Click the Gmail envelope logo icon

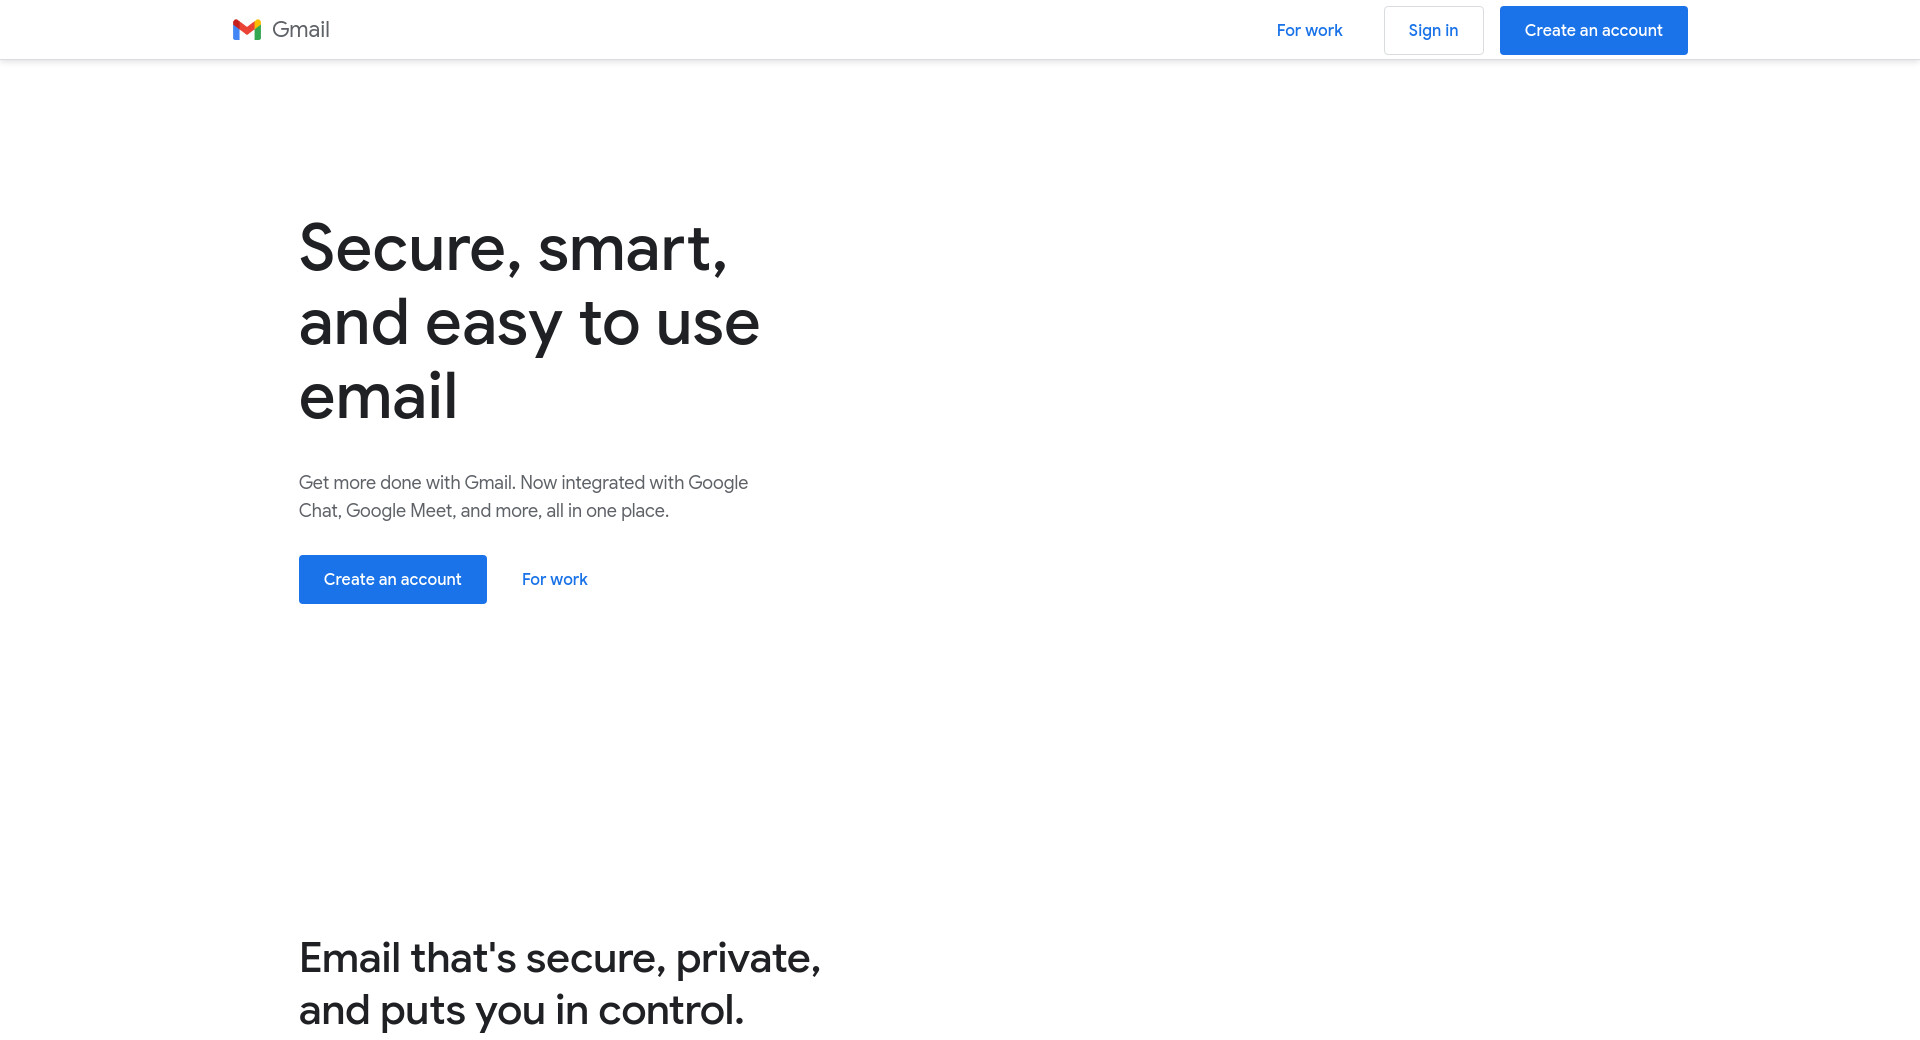tap(246, 30)
